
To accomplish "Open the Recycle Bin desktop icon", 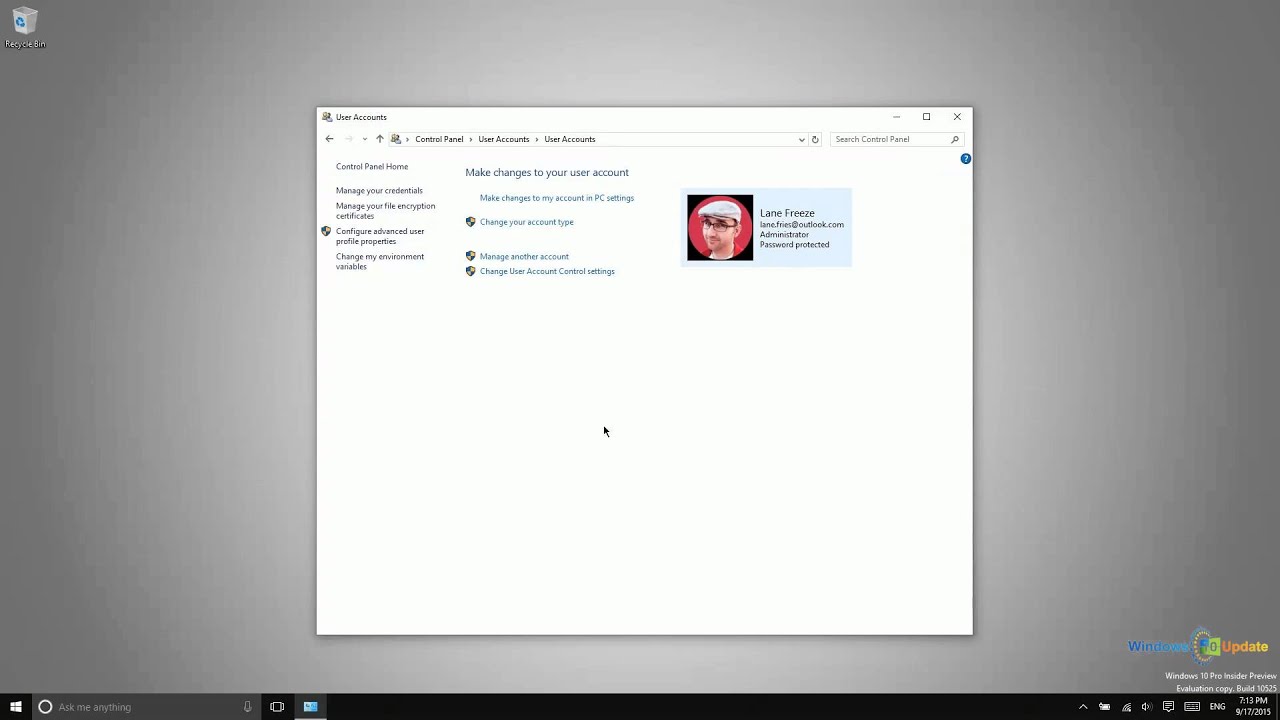I will coord(24,28).
